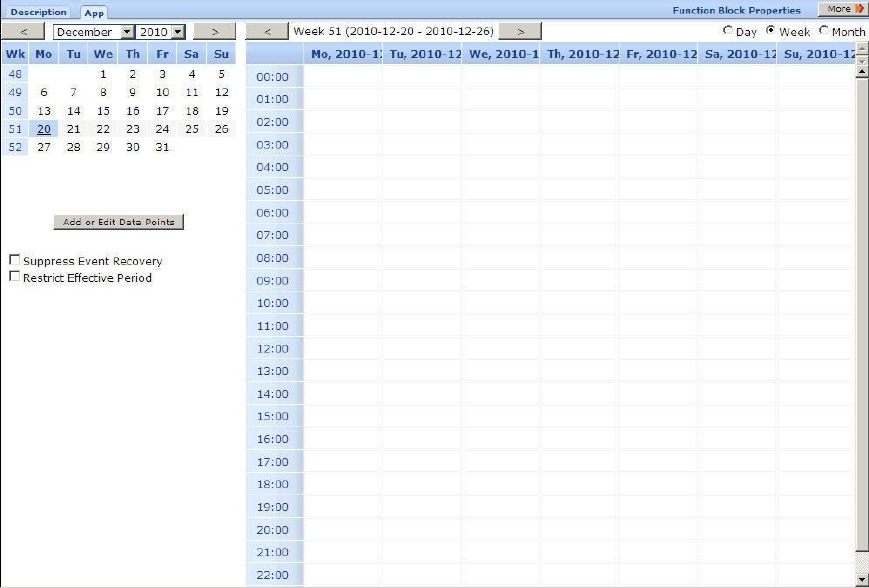Open the December month dropdown
Viewport: 869px width, 588px height.
tap(93, 32)
